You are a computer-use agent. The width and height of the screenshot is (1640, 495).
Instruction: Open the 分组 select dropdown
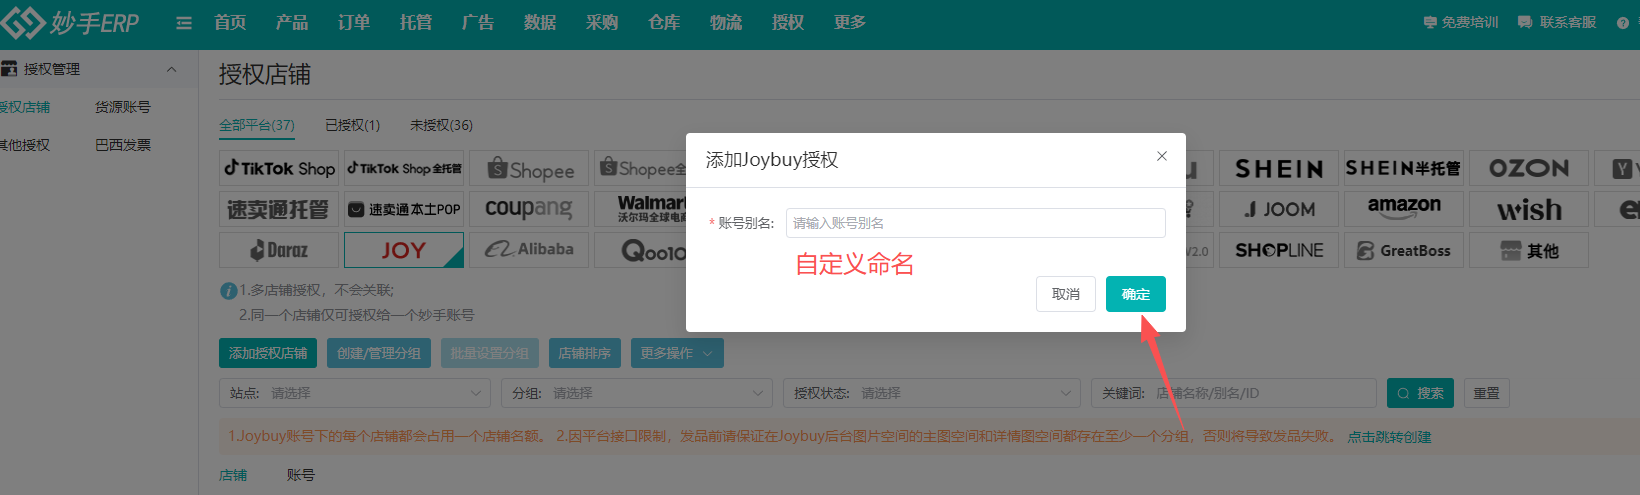[x=637, y=393]
